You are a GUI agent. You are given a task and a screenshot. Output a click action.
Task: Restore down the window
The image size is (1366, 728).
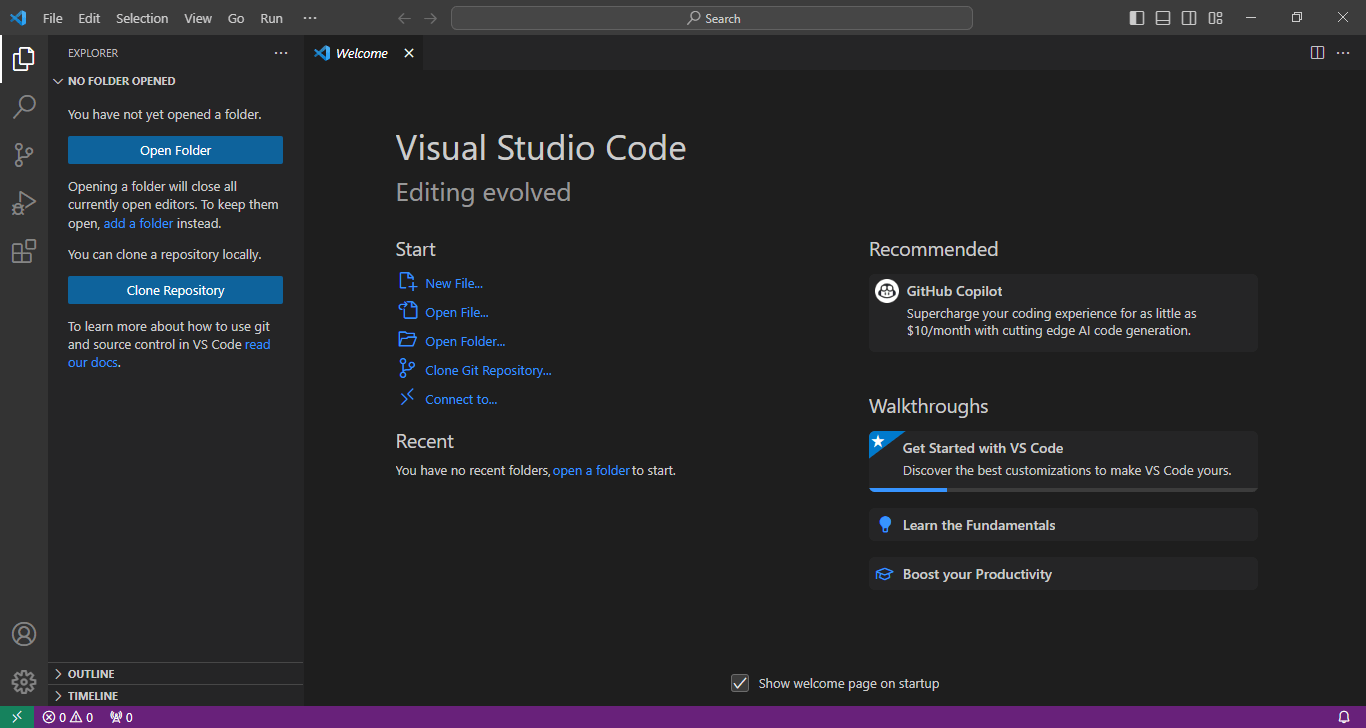click(1297, 18)
